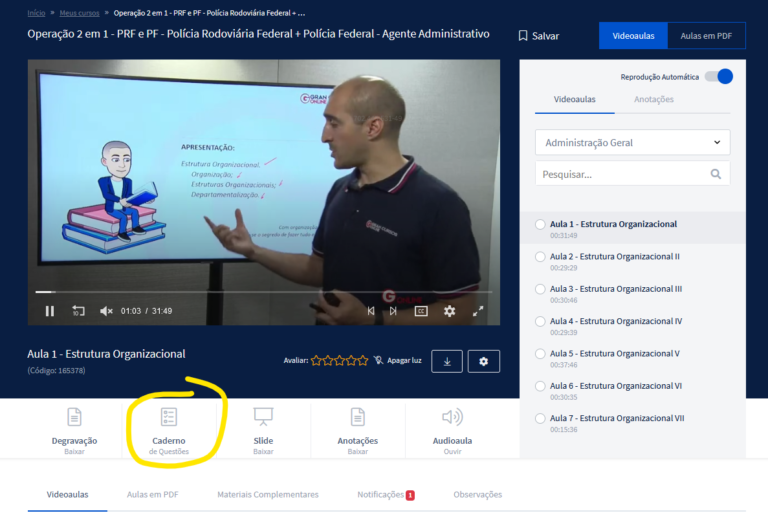Click video time display 01:03 / 31:49
The image size is (768, 522).
coord(146,311)
